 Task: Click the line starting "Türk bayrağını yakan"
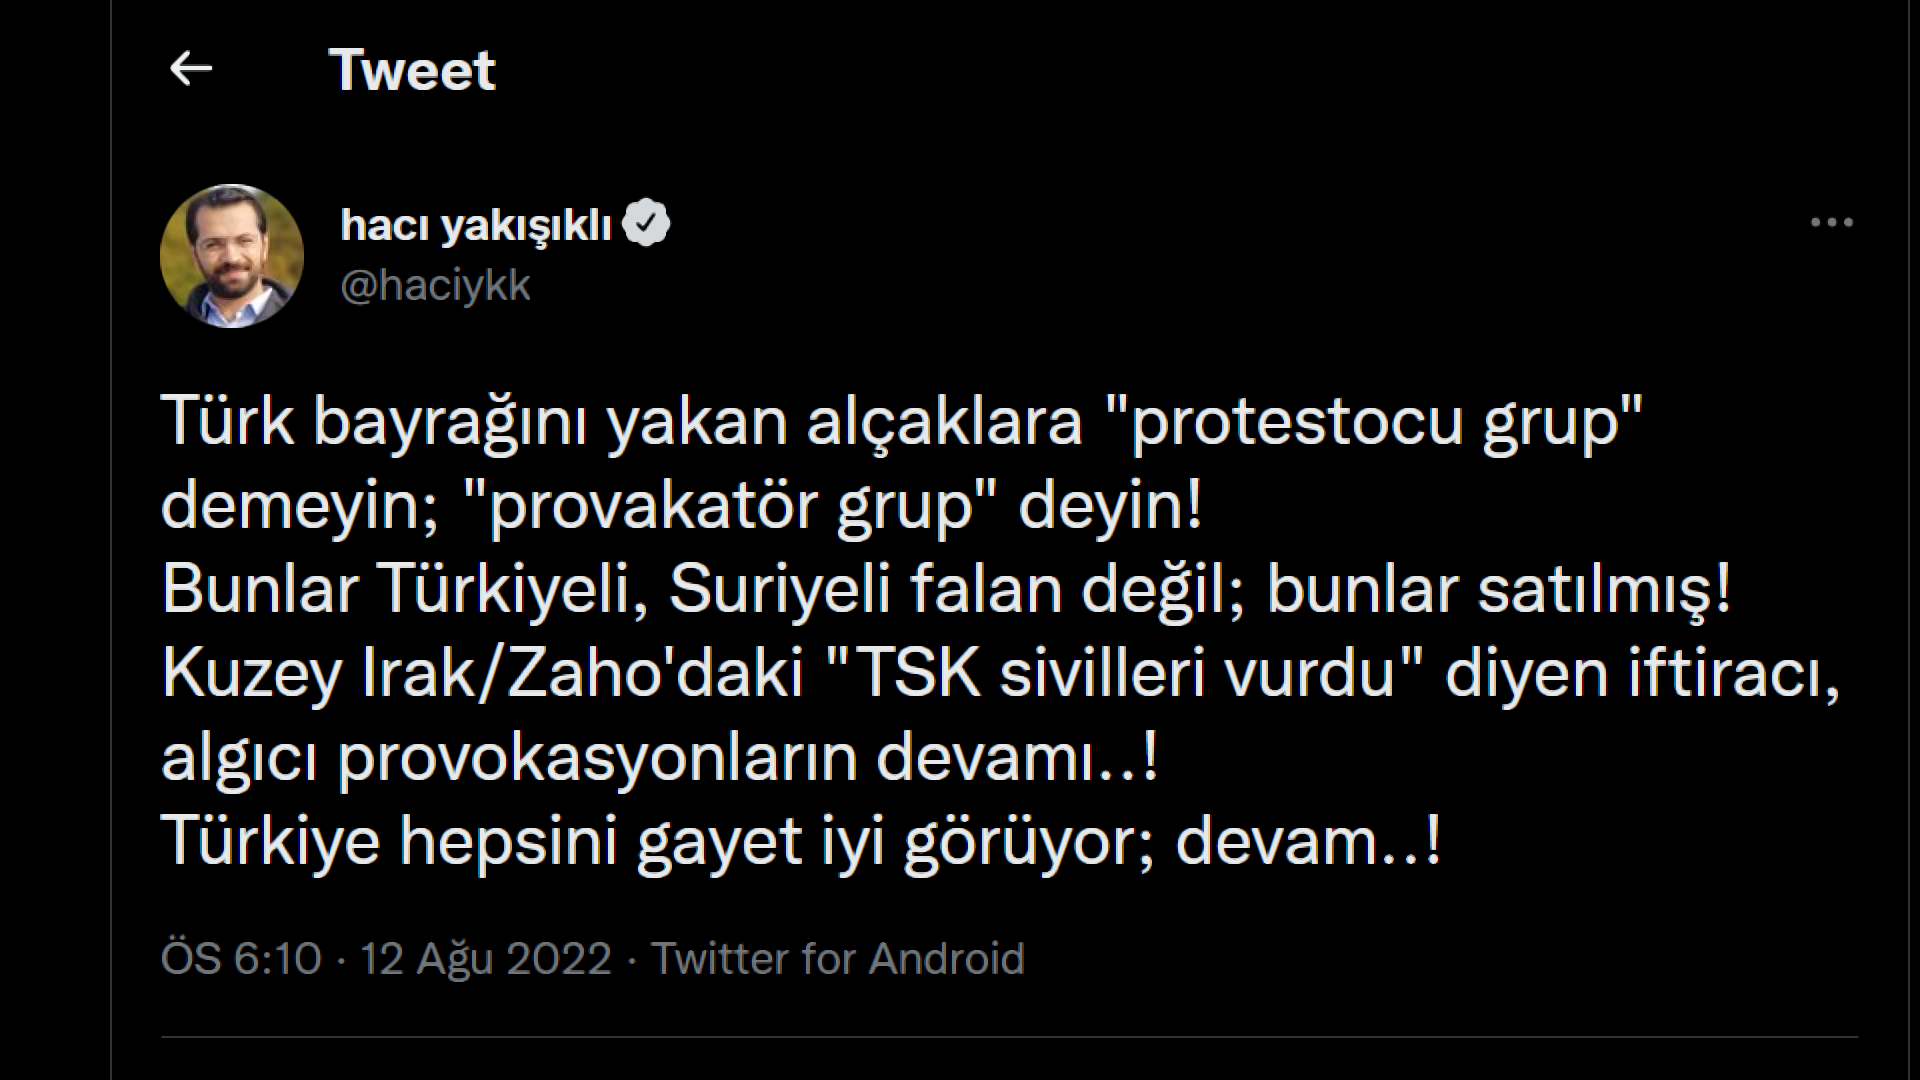(x=620, y=421)
